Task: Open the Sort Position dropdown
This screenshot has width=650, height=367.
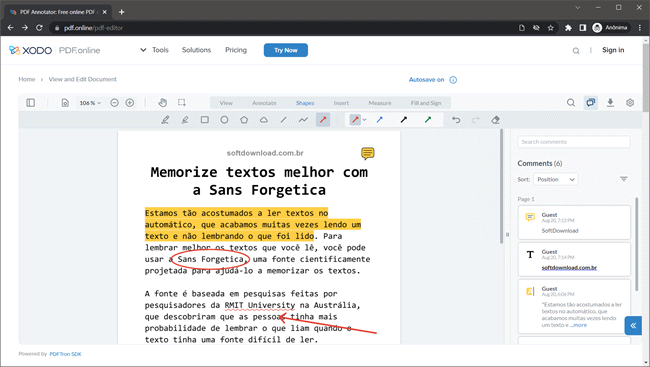Action: tap(555, 180)
